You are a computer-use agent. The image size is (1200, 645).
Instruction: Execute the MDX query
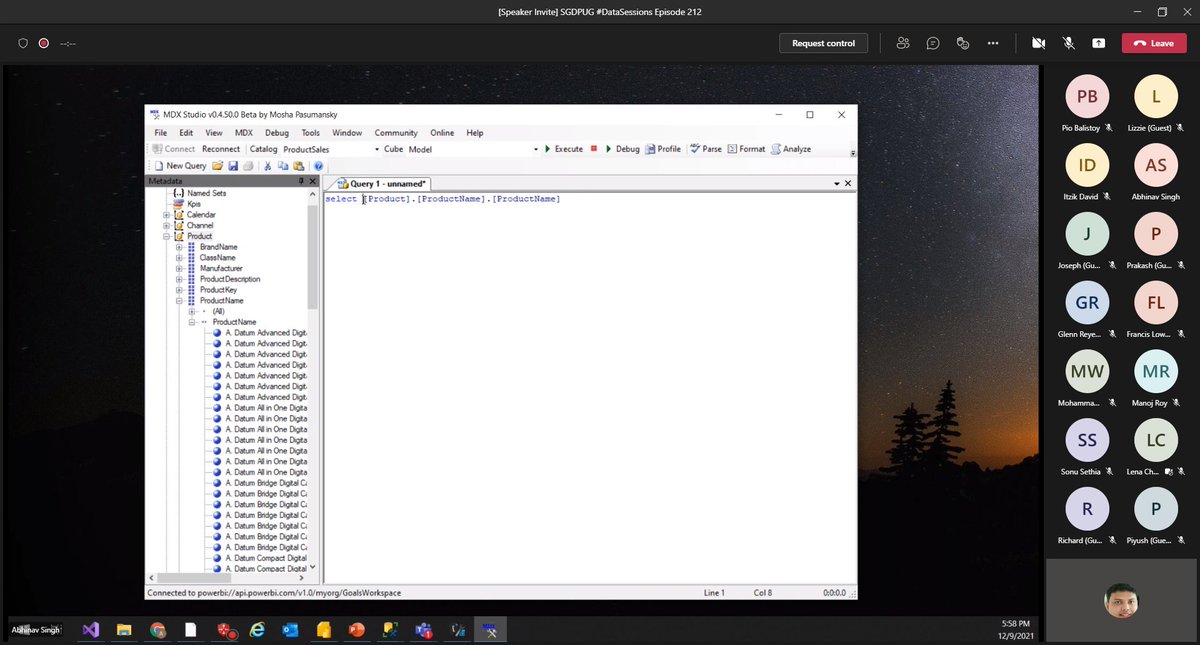coord(564,148)
